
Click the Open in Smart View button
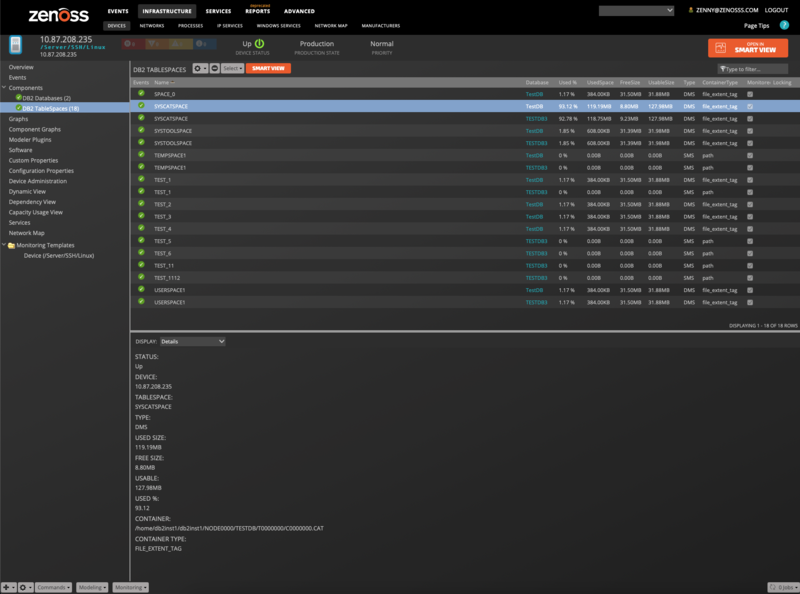point(748,48)
